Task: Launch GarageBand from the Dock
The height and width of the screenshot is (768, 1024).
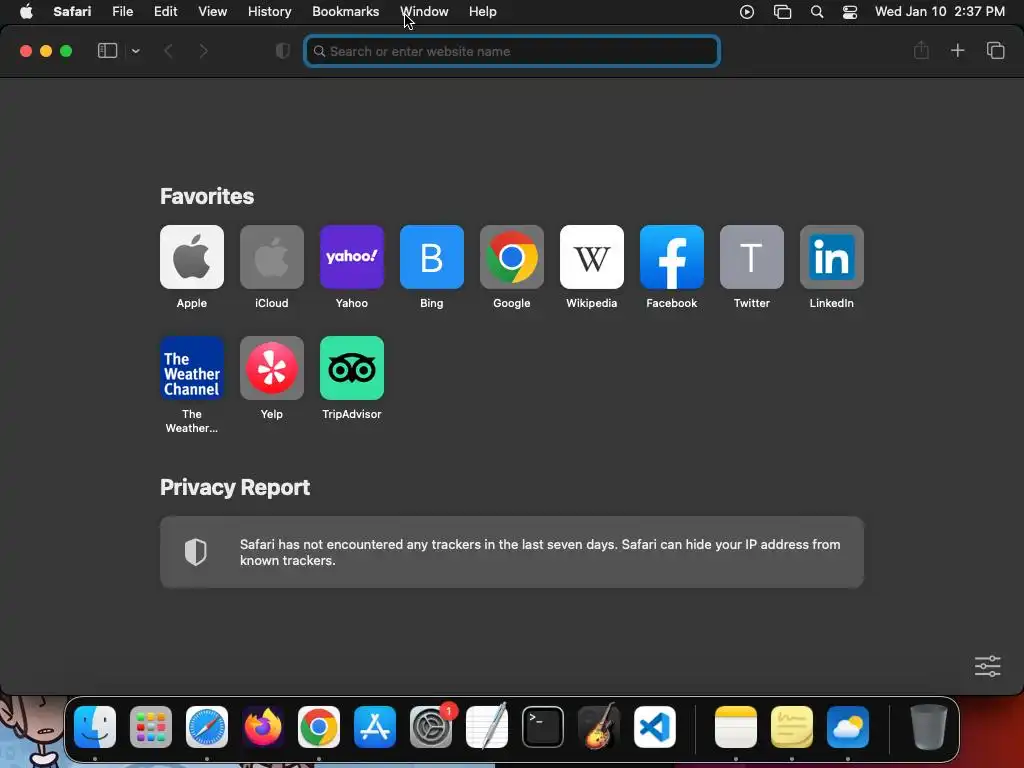Action: click(x=599, y=726)
